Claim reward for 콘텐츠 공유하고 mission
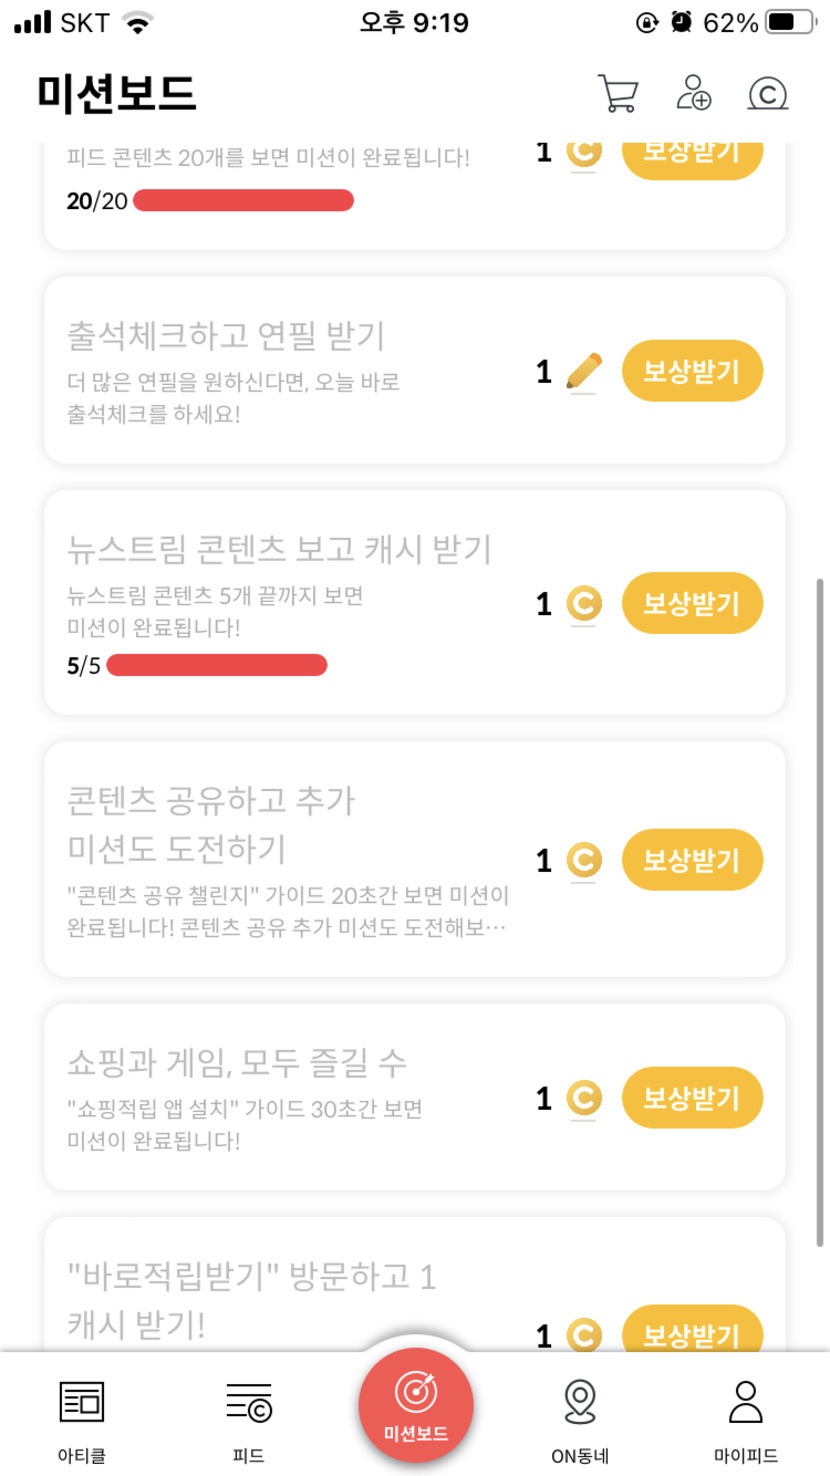The image size is (830, 1476). pos(692,860)
